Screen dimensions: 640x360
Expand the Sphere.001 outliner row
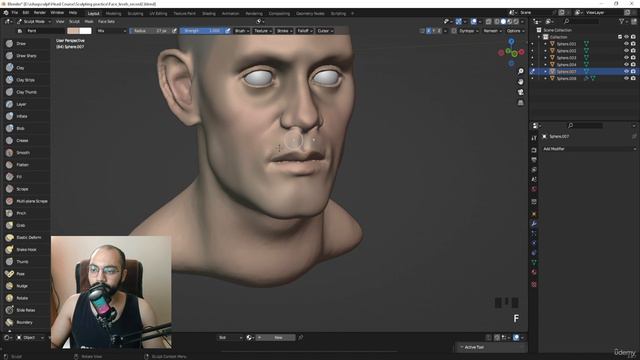545,44
